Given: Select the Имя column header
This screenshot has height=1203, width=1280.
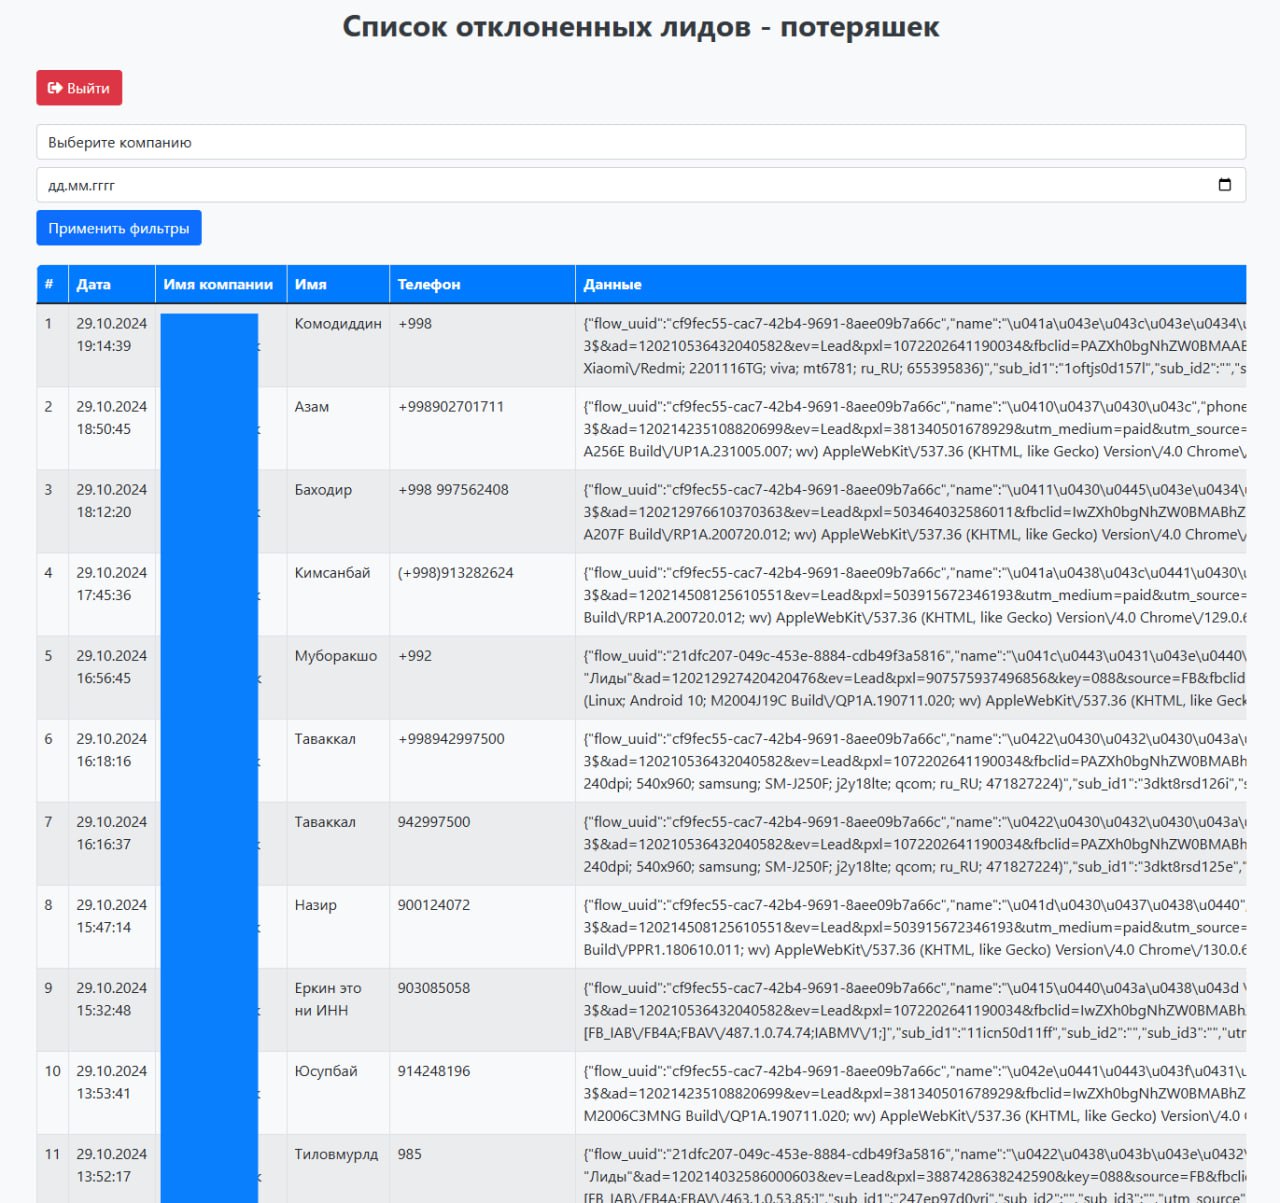Looking at the screenshot, I should [x=311, y=284].
